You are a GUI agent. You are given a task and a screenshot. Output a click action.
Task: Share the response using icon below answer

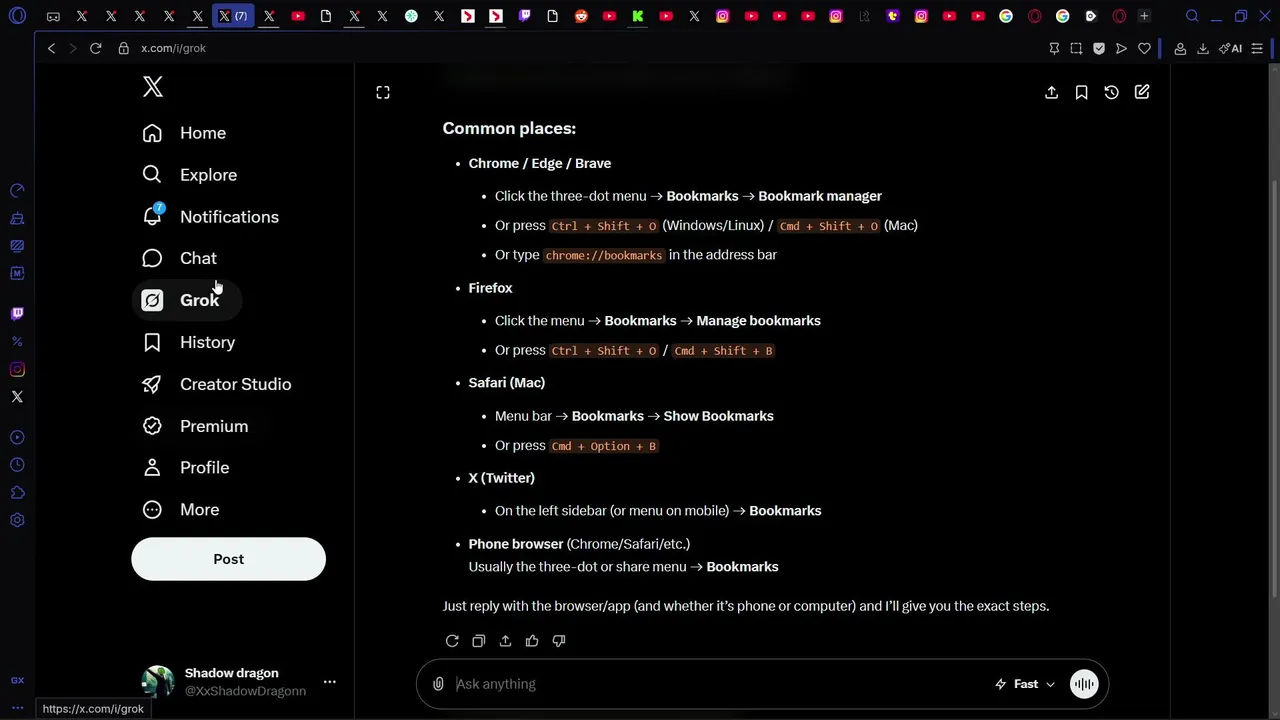[505, 641]
